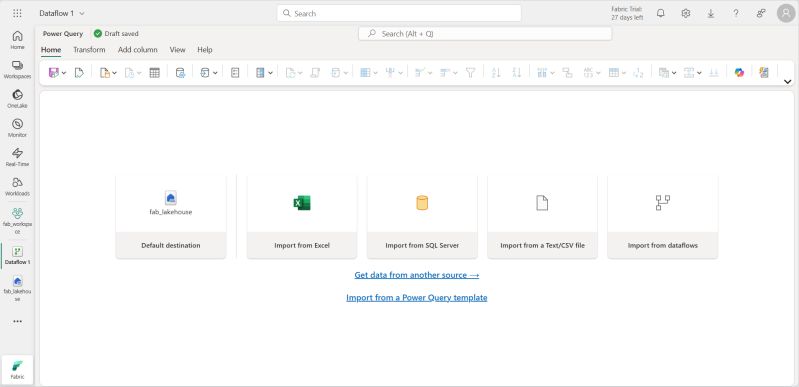Select the Import from SQL Server card
Viewport: 799px width, 387px height.
tap(422, 217)
